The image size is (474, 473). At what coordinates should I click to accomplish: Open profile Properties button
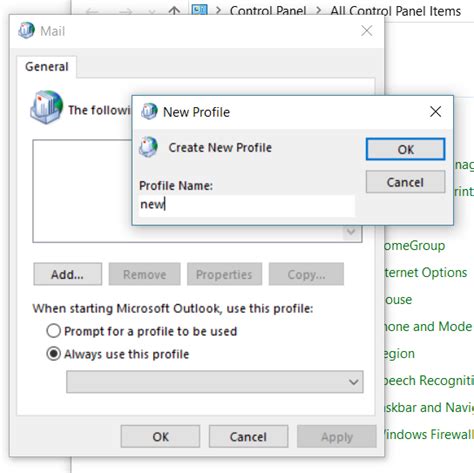tap(224, 274)
